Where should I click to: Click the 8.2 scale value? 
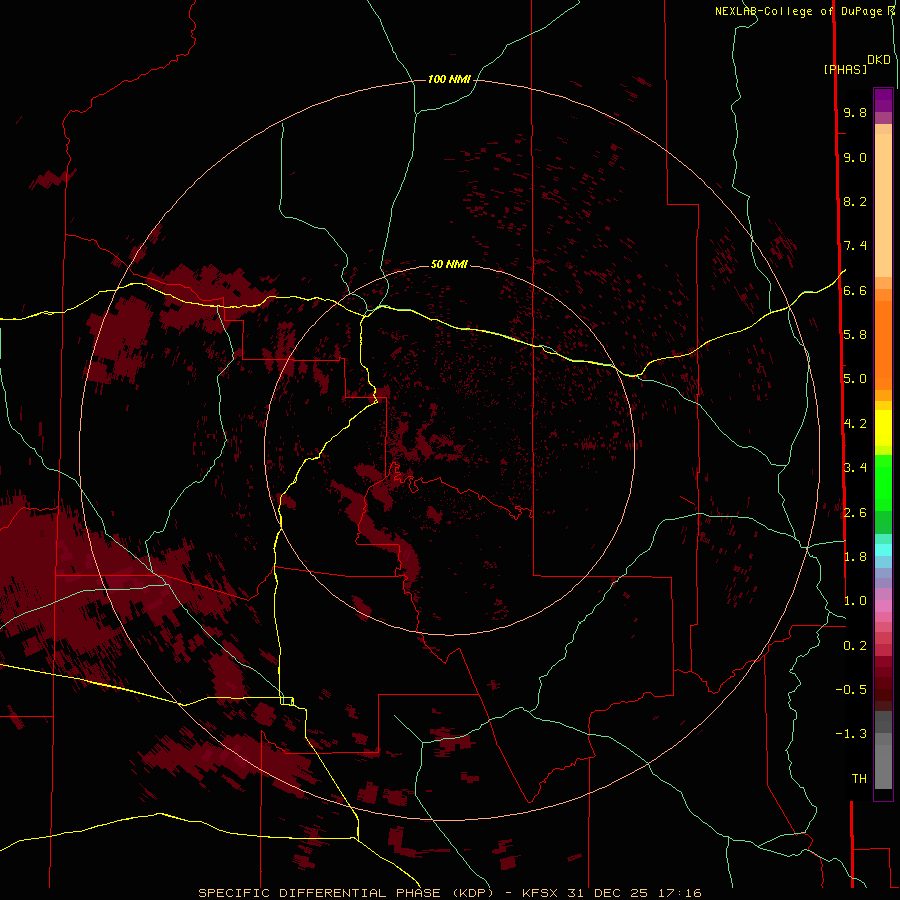tap(855, 201)
